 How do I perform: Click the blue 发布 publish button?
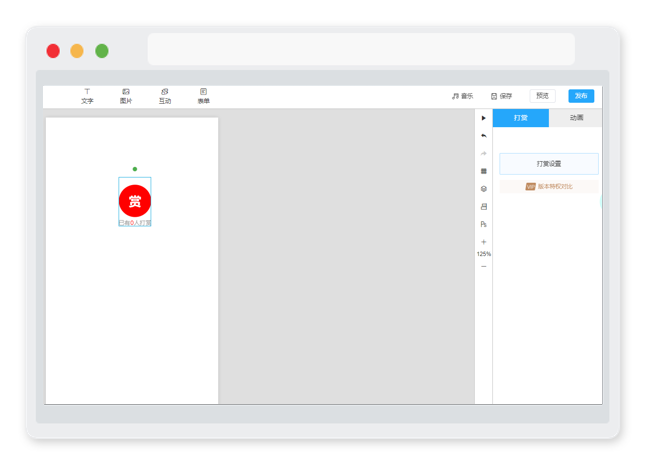(581, 96)
